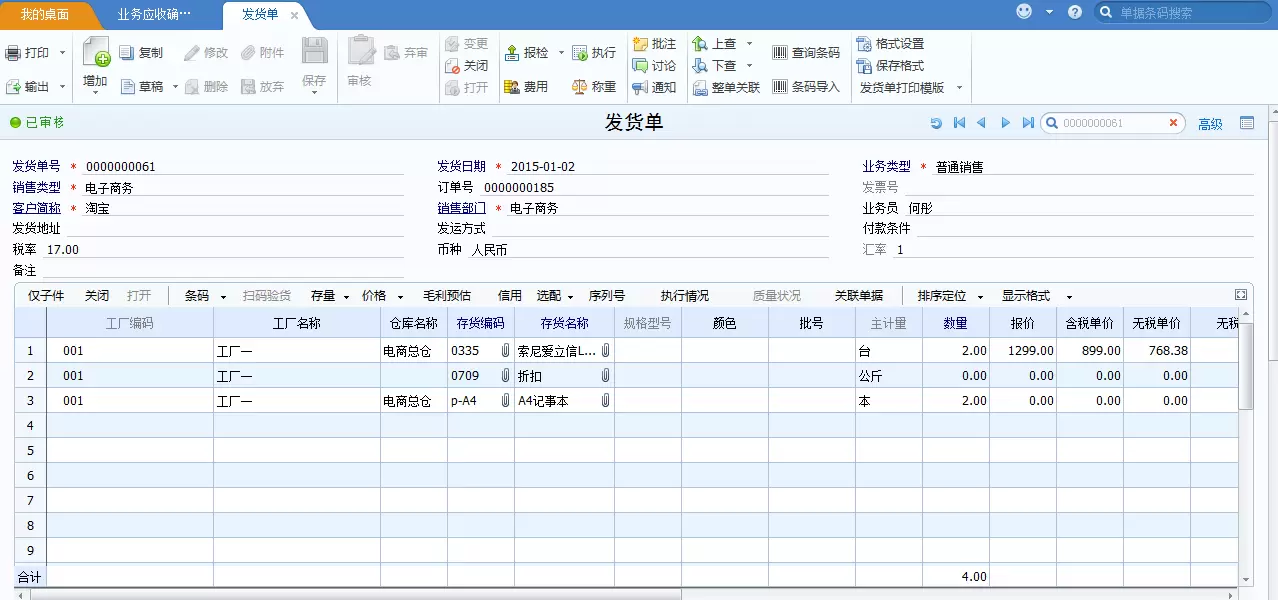Go to the next record arrow
This screenshot has height=600, width=1278.
(1005, 123)
